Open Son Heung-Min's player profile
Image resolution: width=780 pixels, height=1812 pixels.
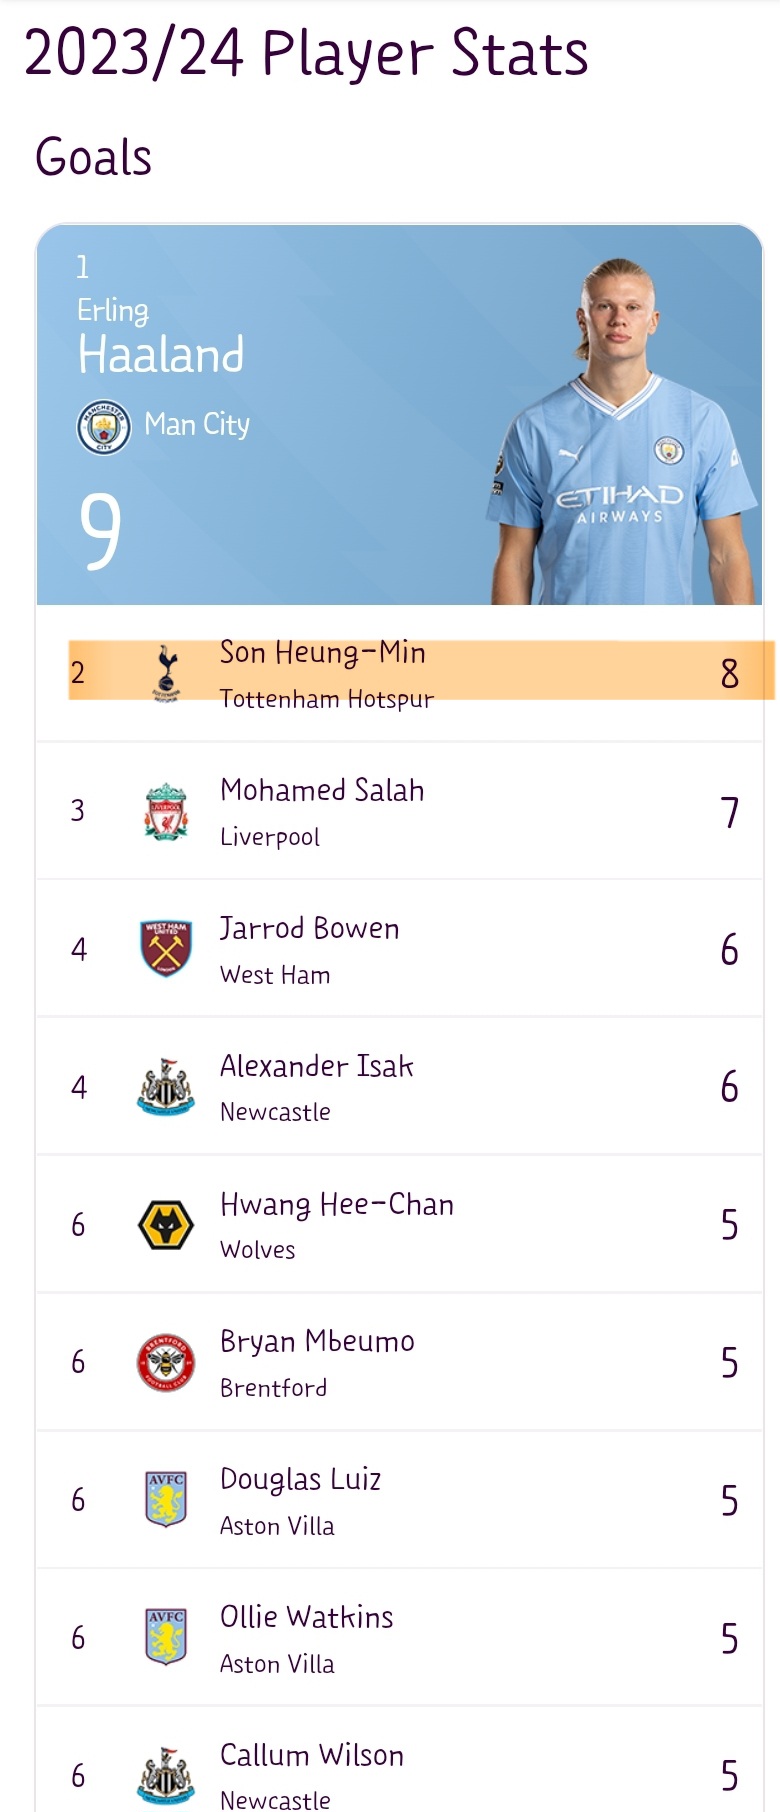(x=323, y=652)
